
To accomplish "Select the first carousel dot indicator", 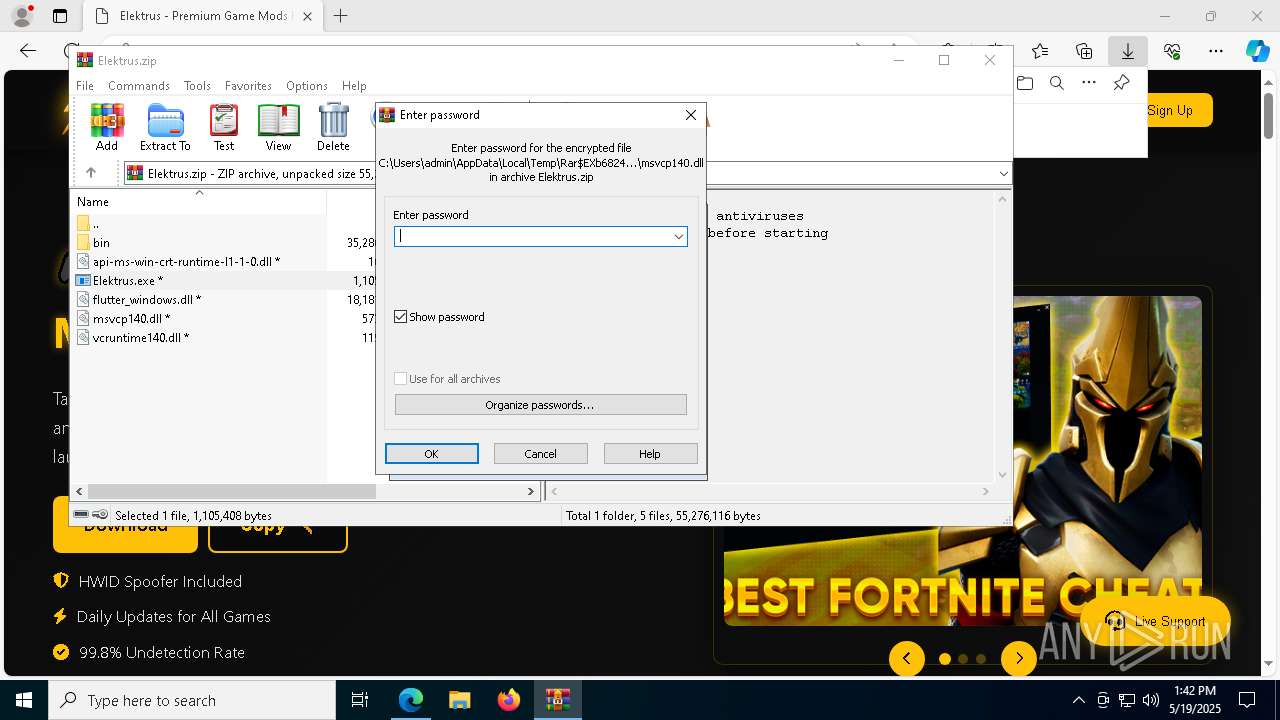I will tap(945, 659).
